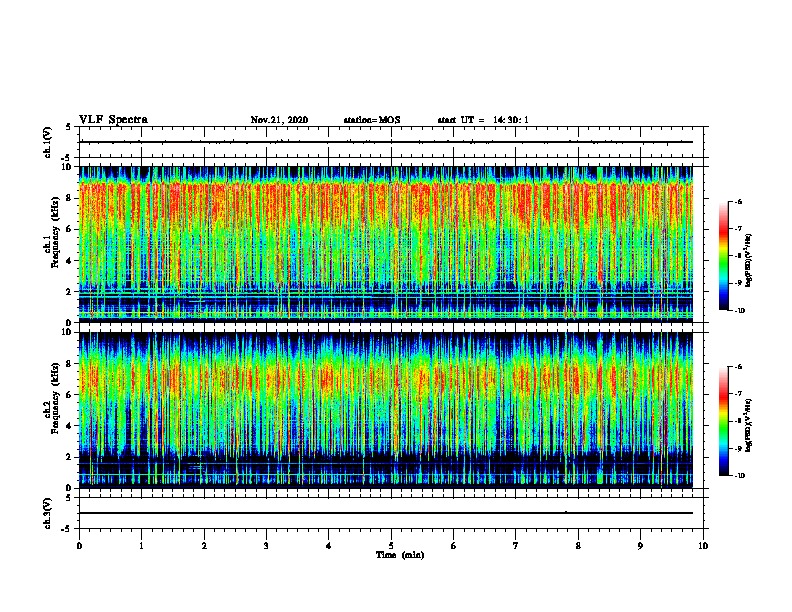Image resolution: width=792 pixels, height=612 pixels.
Task: Click the "Time (min)" axis title
Action: [x=400, y=555]
